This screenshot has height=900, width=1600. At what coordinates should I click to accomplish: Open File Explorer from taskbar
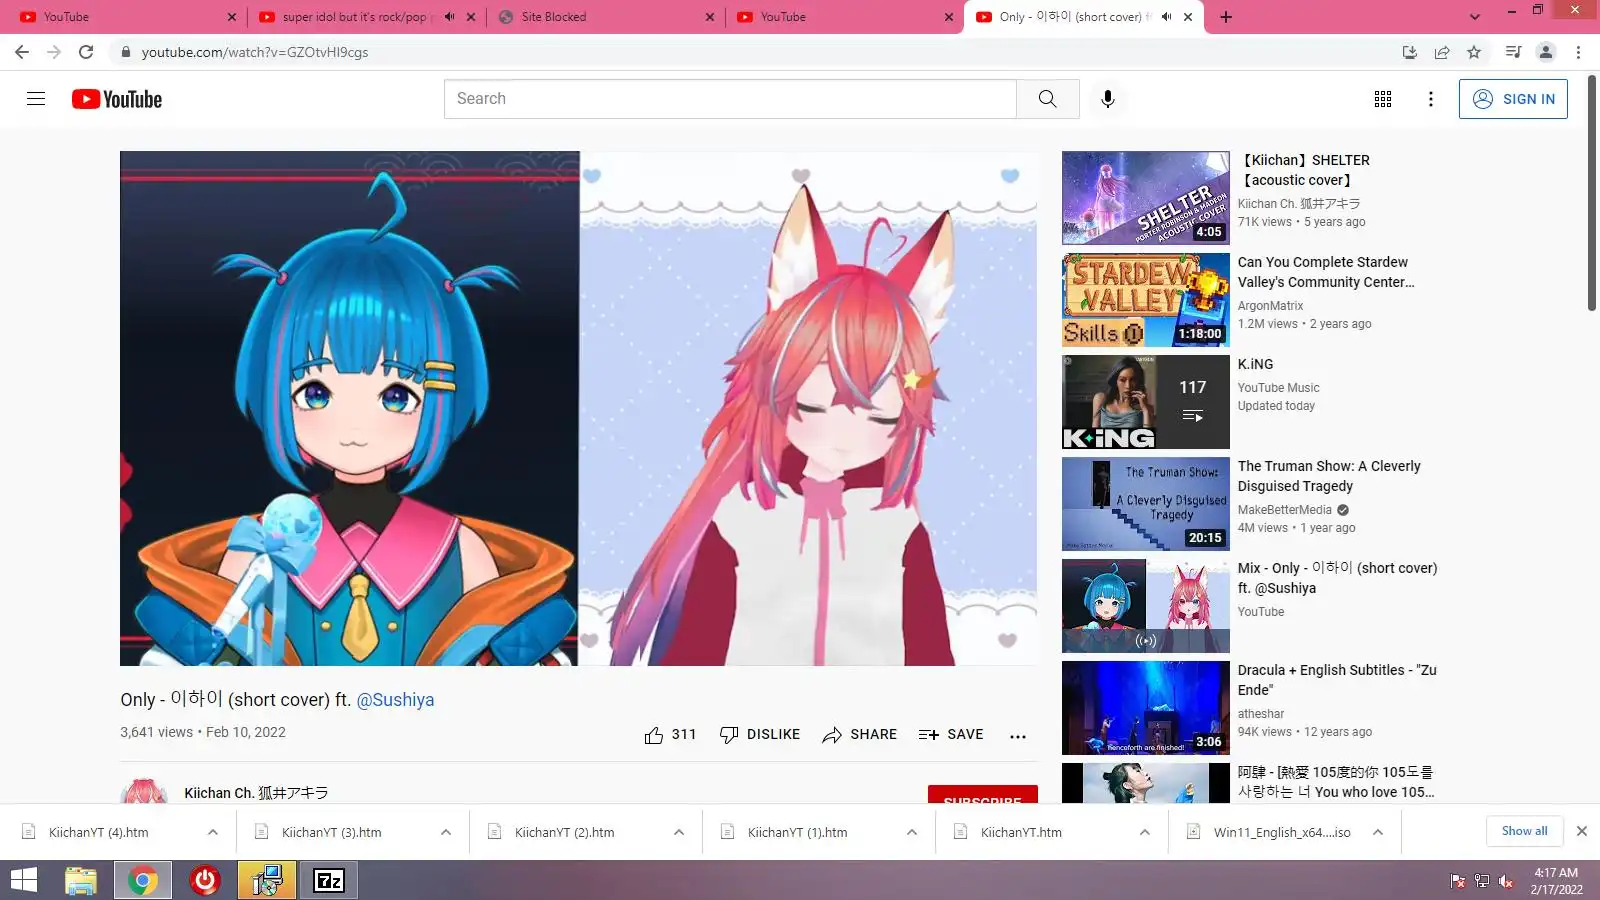coord(81,880)
